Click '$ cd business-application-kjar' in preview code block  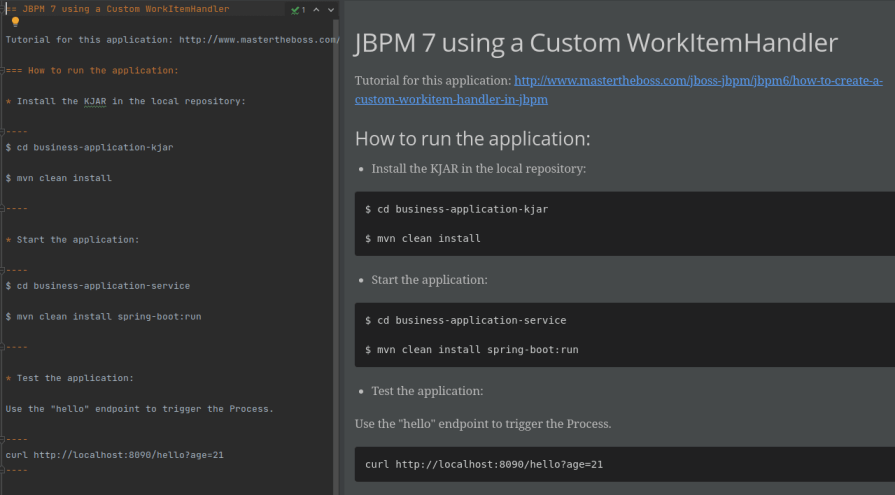(457, 210)
